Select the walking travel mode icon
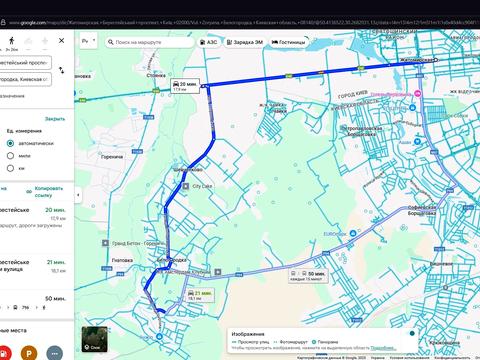 tap(12, 41)
